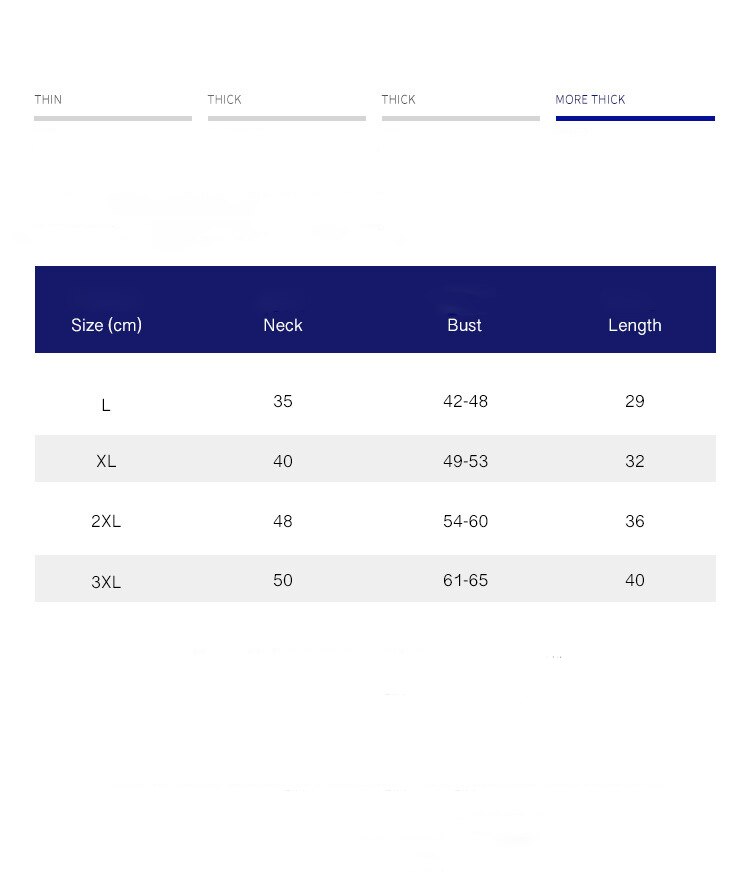Click the Bust column header
The width and height of the screenshot is (750, 893).
tap(464, 325)
